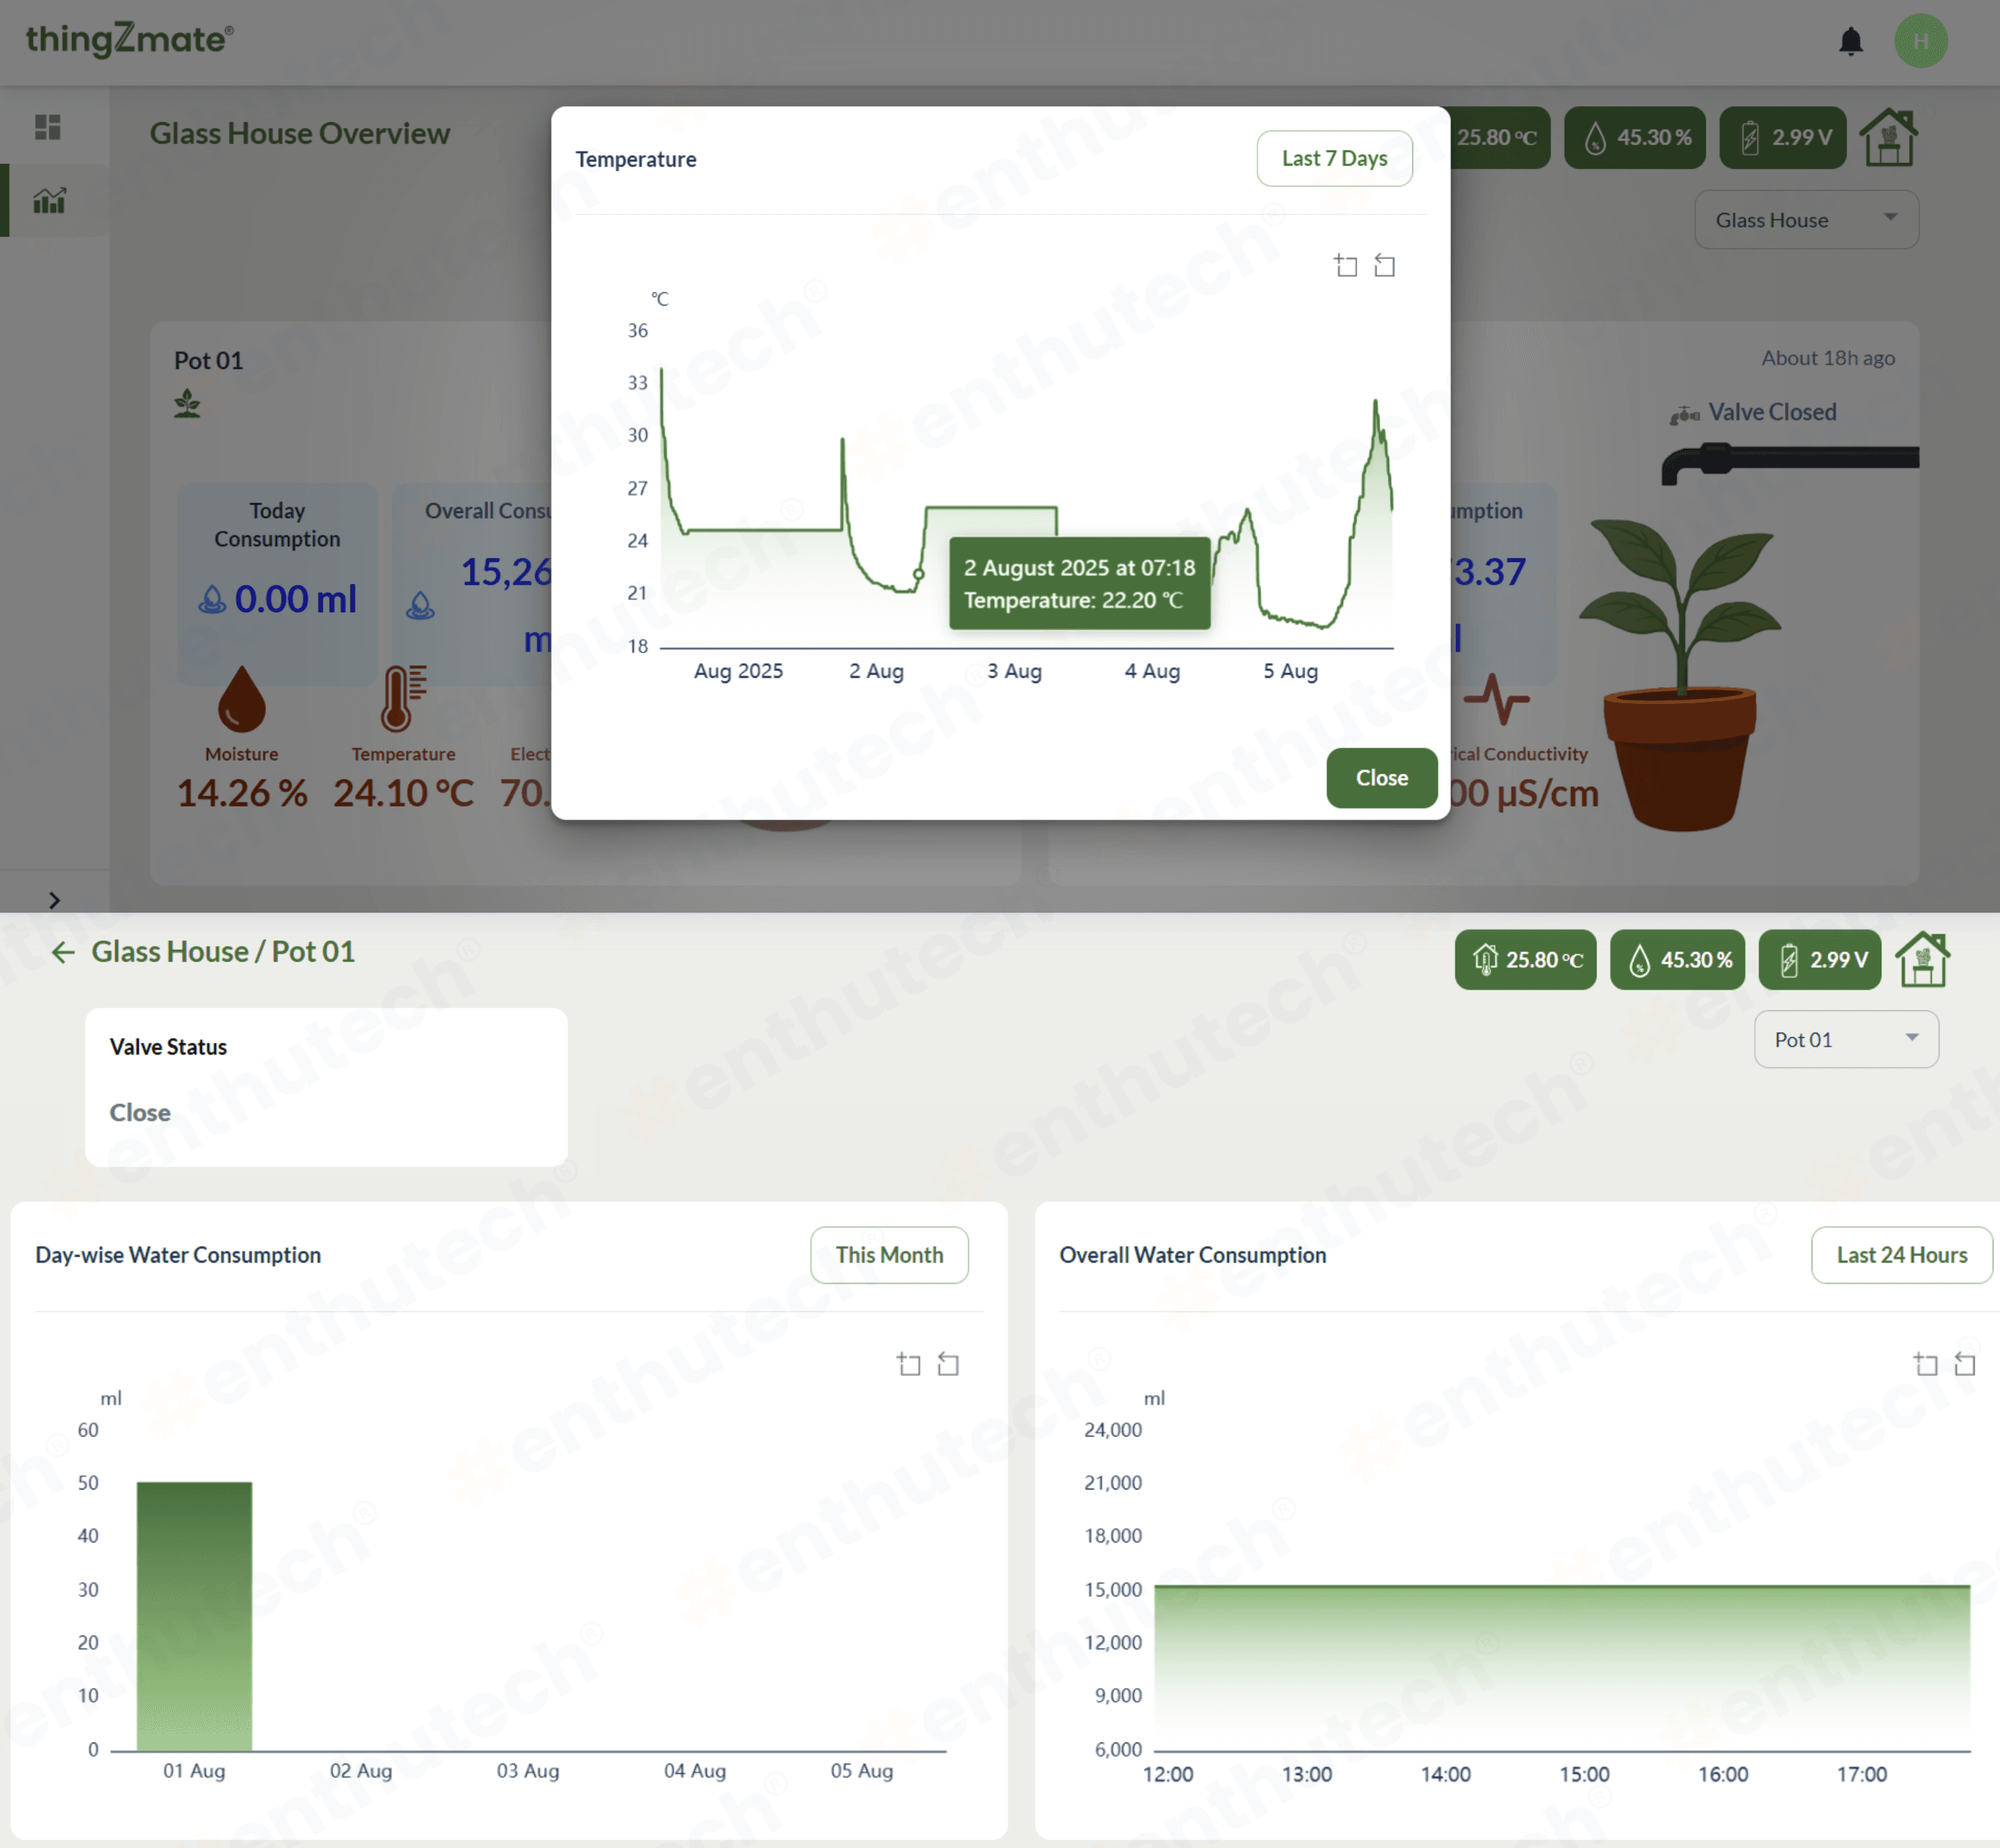
Task: Click the Today Consumption water drop icon
Action: pos(212,600)
